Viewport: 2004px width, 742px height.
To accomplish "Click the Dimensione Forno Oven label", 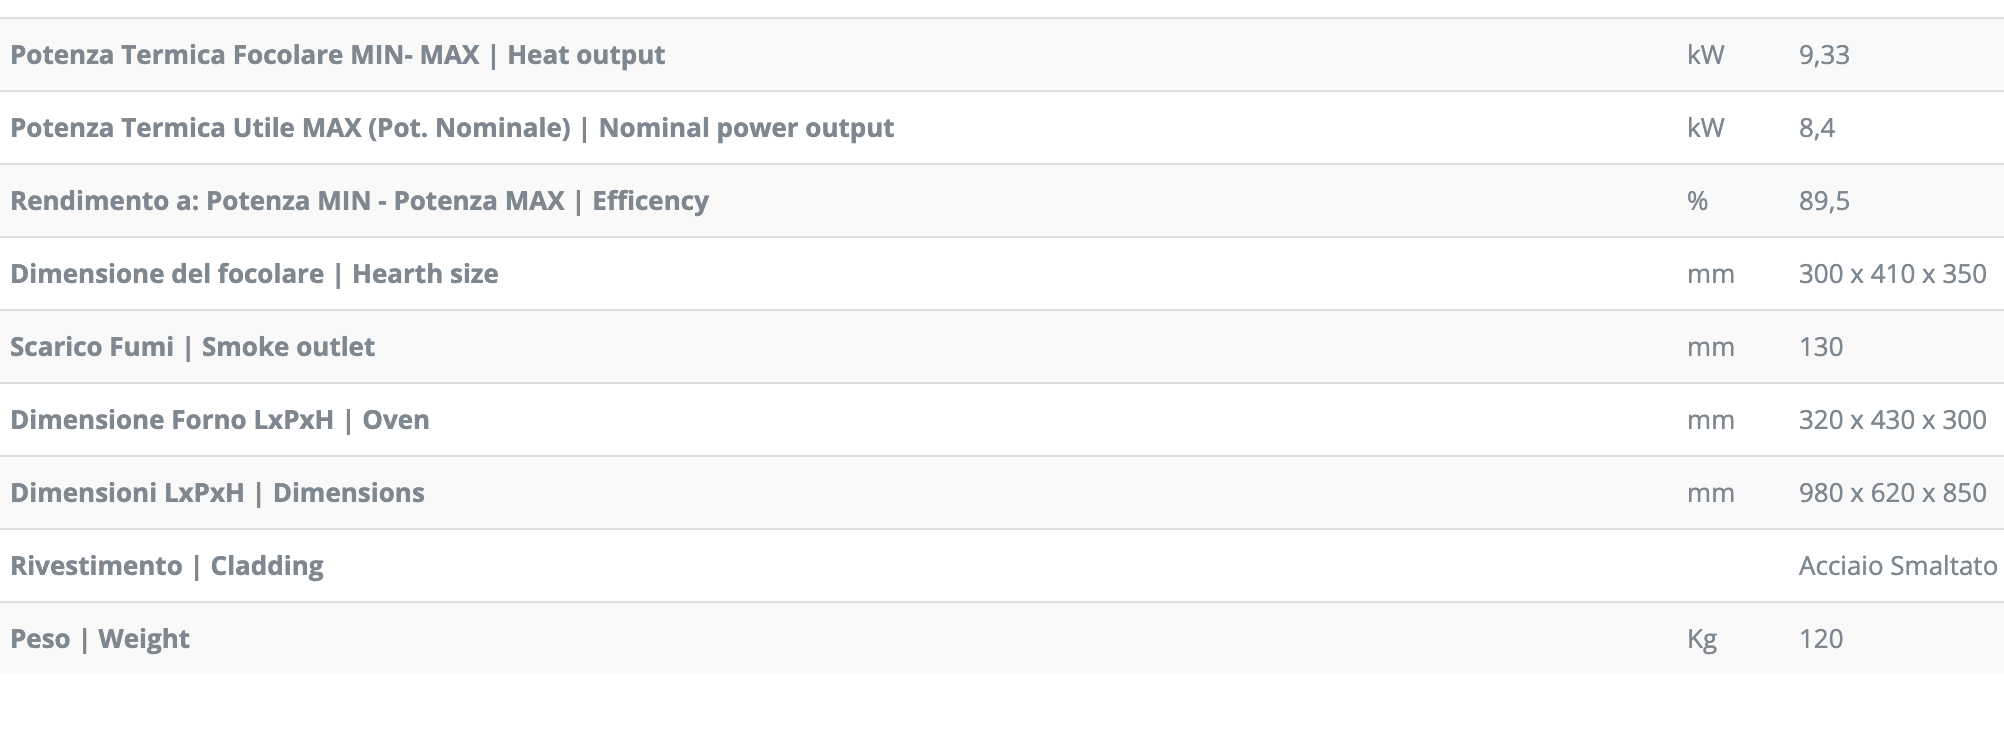I will (220, 420).
